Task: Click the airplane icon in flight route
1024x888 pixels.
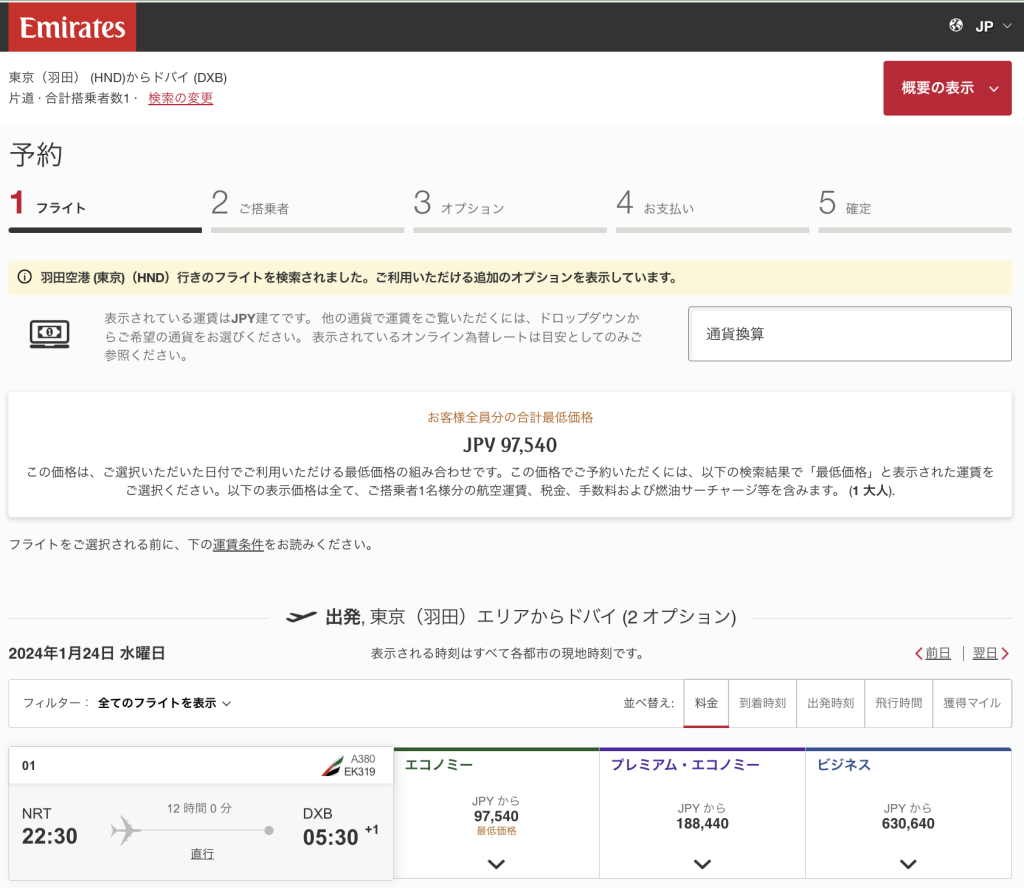Action: pos(125,829)
